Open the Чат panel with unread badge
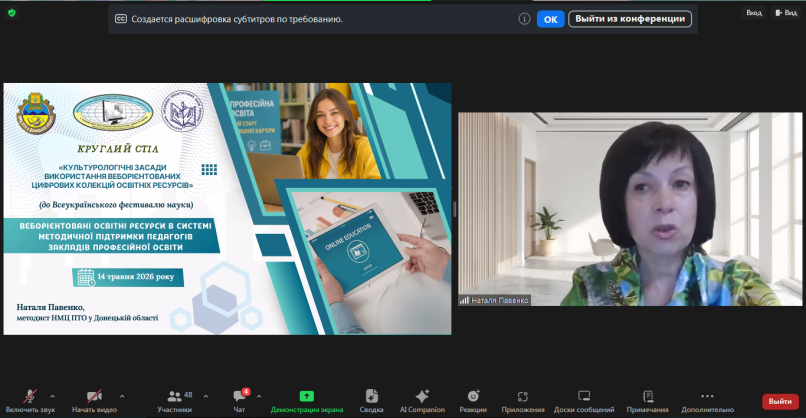The image size is (806, 418). tap(240, 396)
